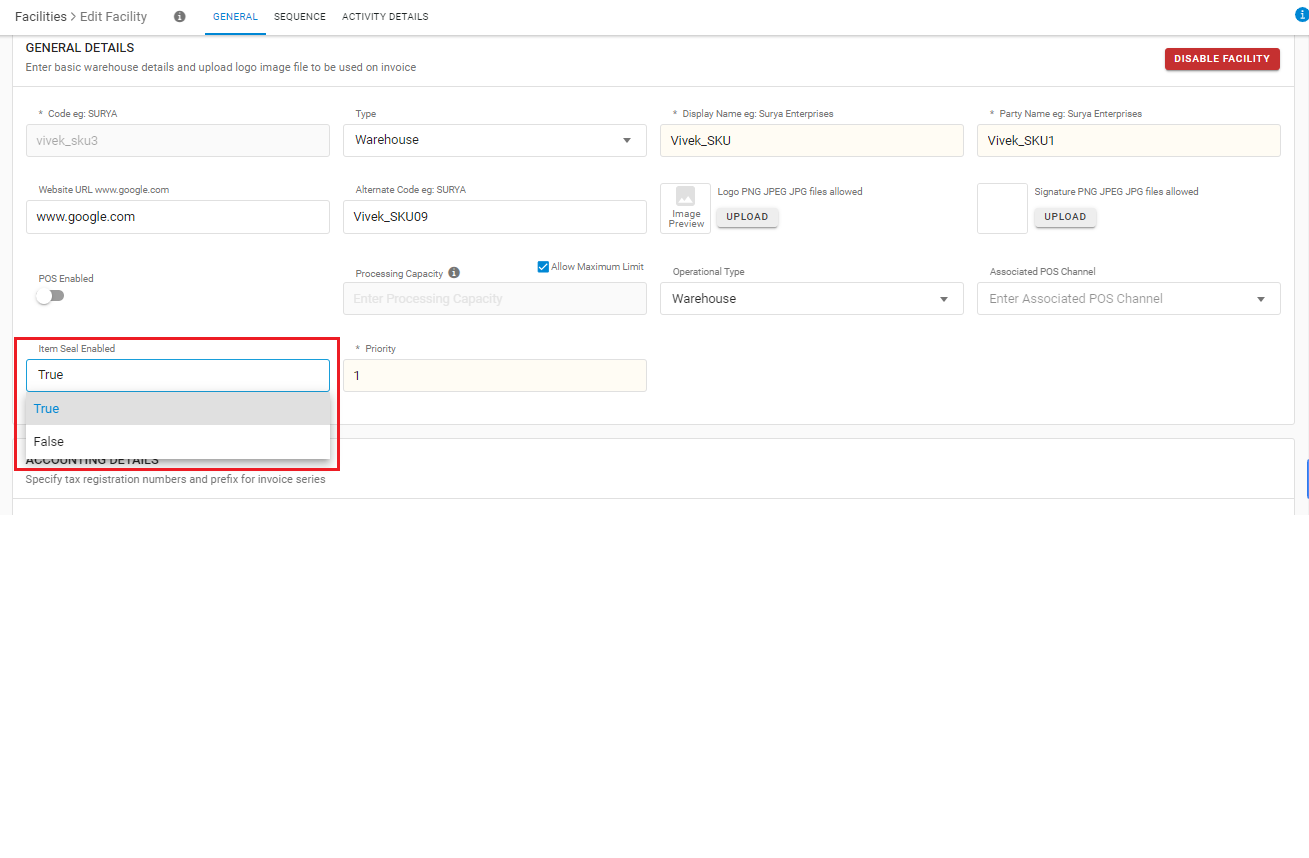Uncheck the Allow Maximum Limit checkbox
1309x858 pixels.
tap(543, 267)
